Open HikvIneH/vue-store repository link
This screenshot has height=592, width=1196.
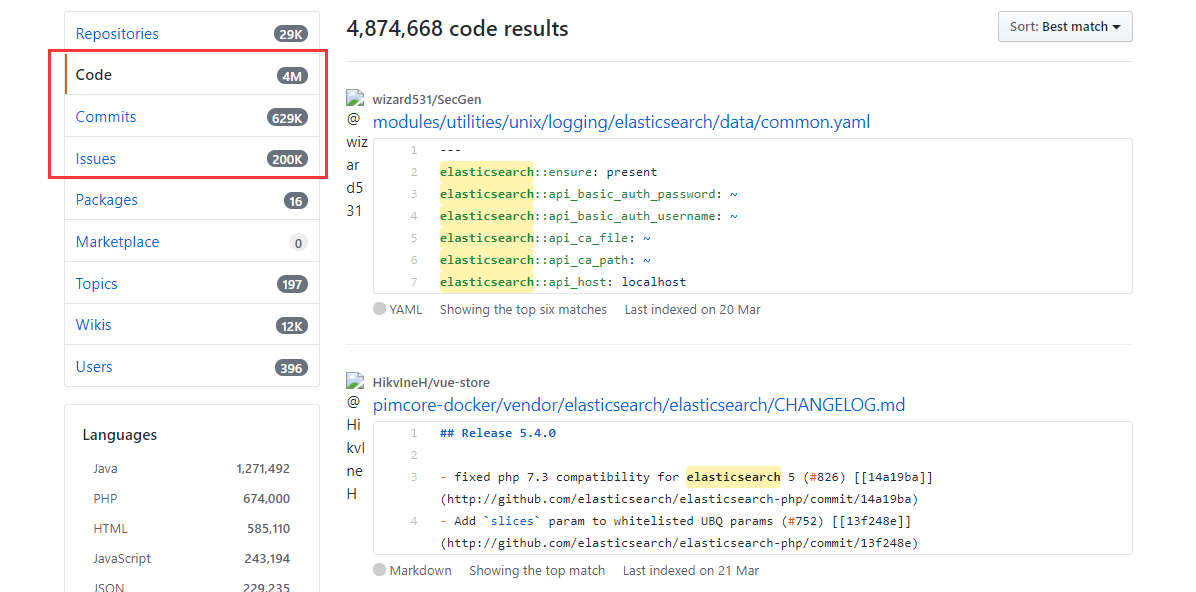[x=431, y=383]
